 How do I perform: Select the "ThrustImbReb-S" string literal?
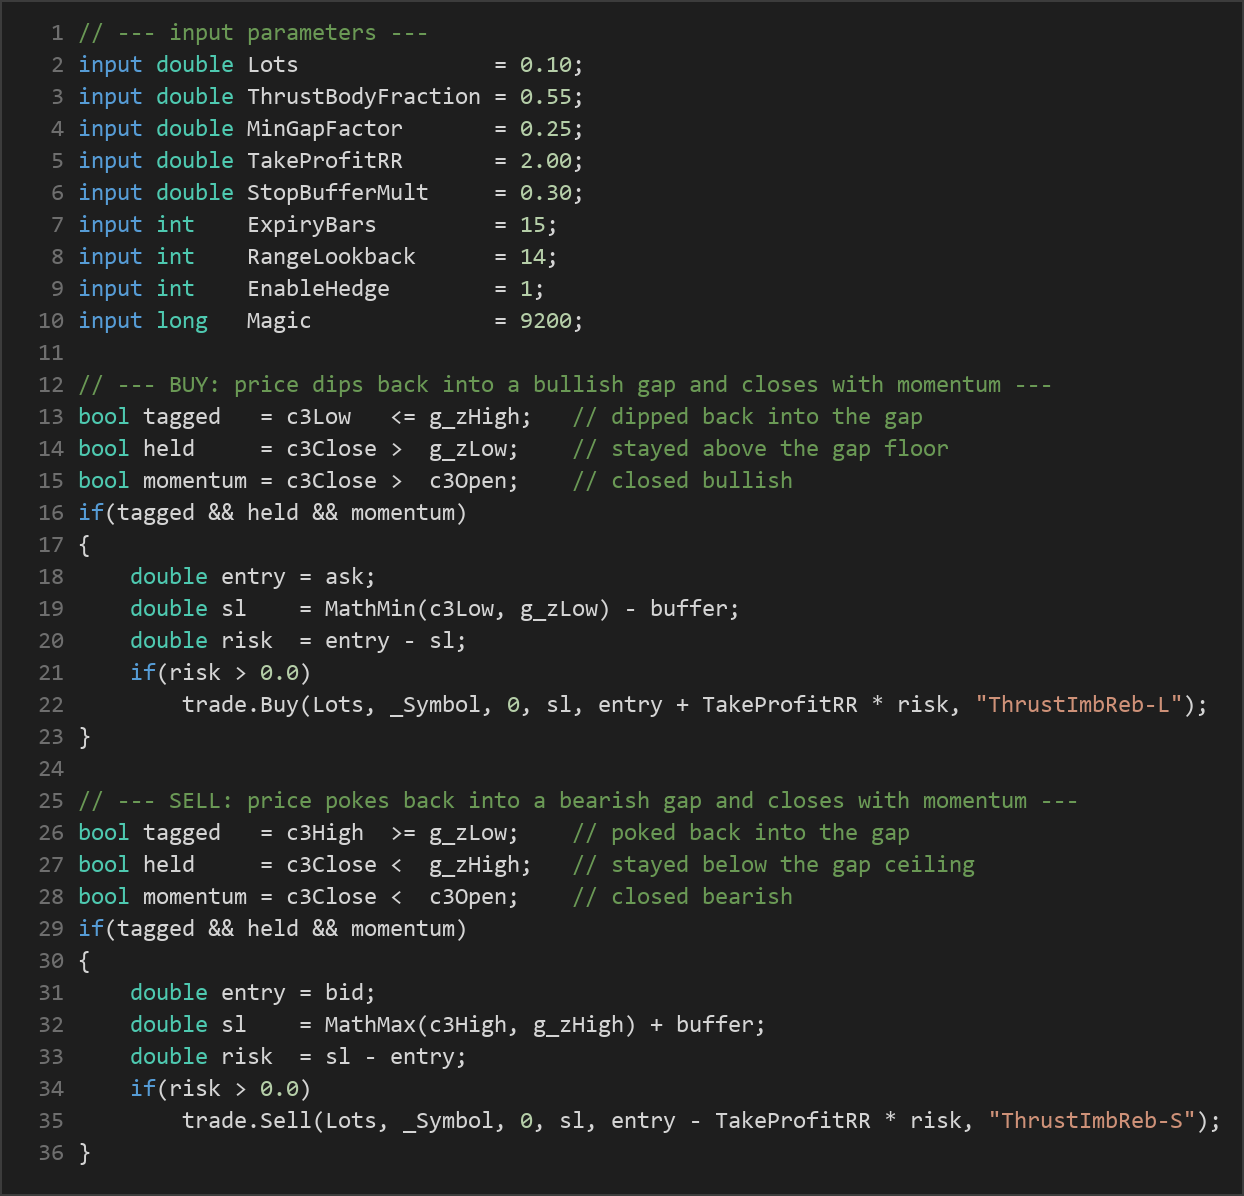point(1093,1121)
